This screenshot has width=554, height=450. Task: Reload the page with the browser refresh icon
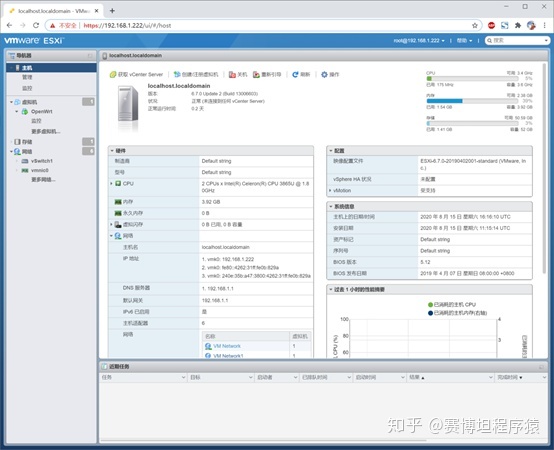pos(36,25)
